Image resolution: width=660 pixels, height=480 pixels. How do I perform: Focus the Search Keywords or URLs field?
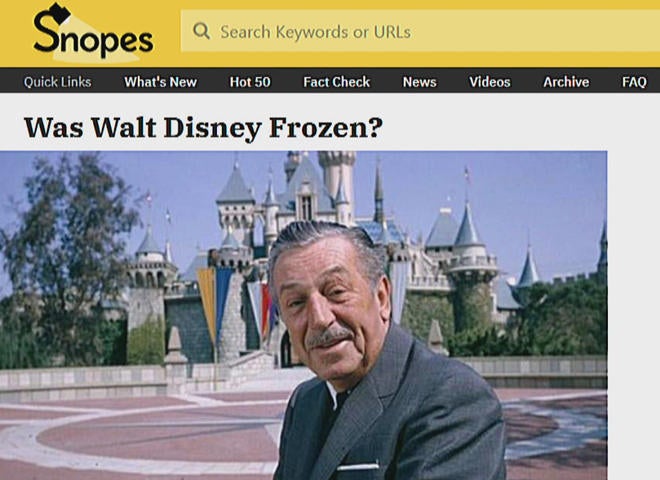(420, 31)
